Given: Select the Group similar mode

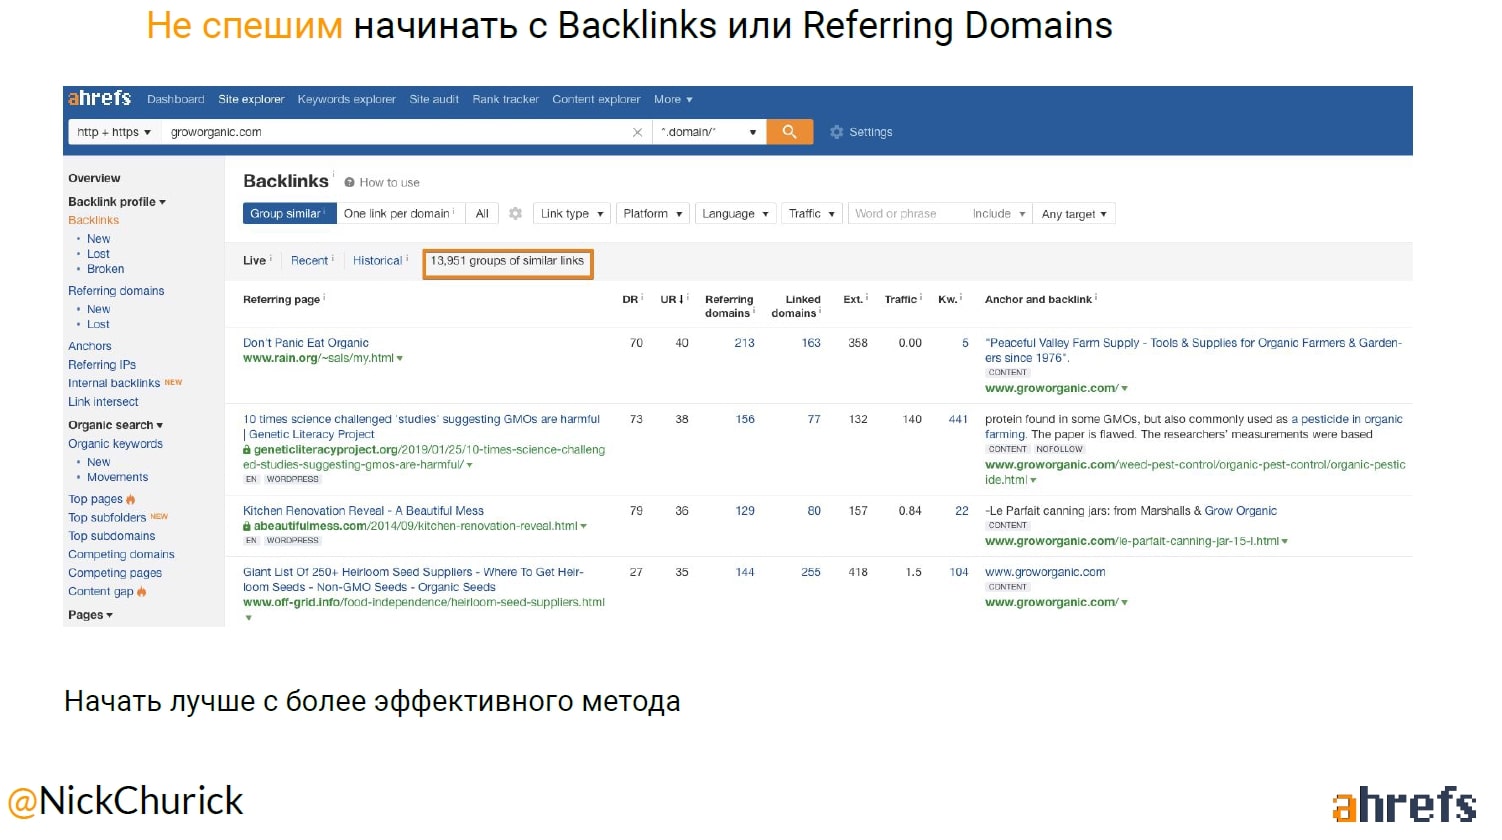Looking at the screenshot, I should (x=286, y=214).
